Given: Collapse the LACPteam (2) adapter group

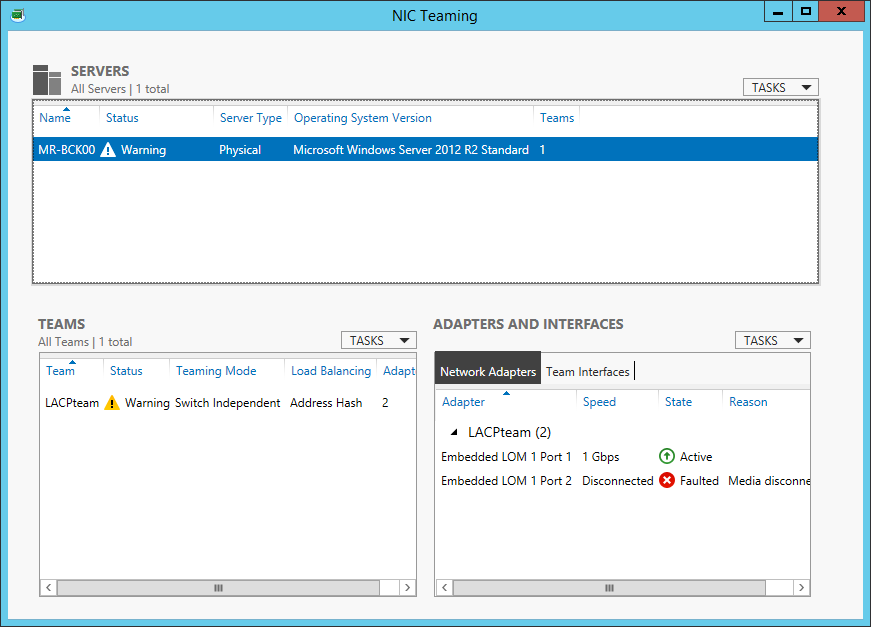Looking at the screenshot, I should pyautogui.click(x=454, y=432).
